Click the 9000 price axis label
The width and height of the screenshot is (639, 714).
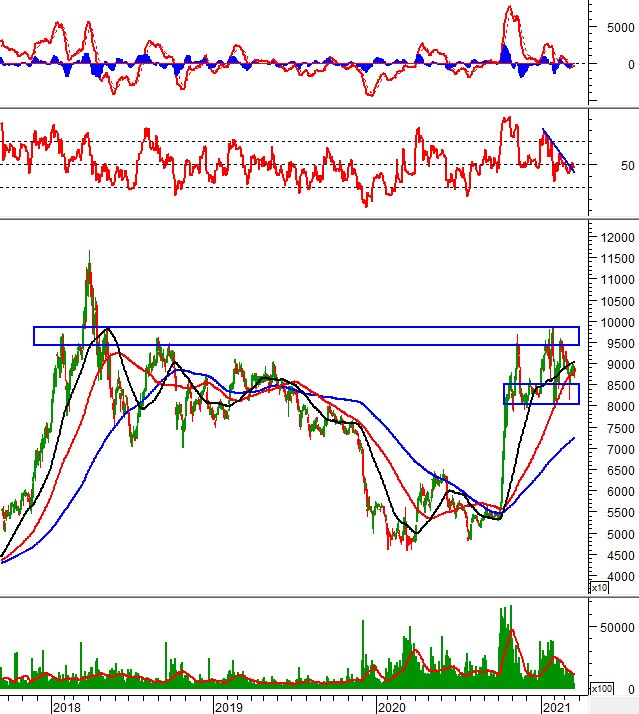pyautogui.click(x=621, y=365)
